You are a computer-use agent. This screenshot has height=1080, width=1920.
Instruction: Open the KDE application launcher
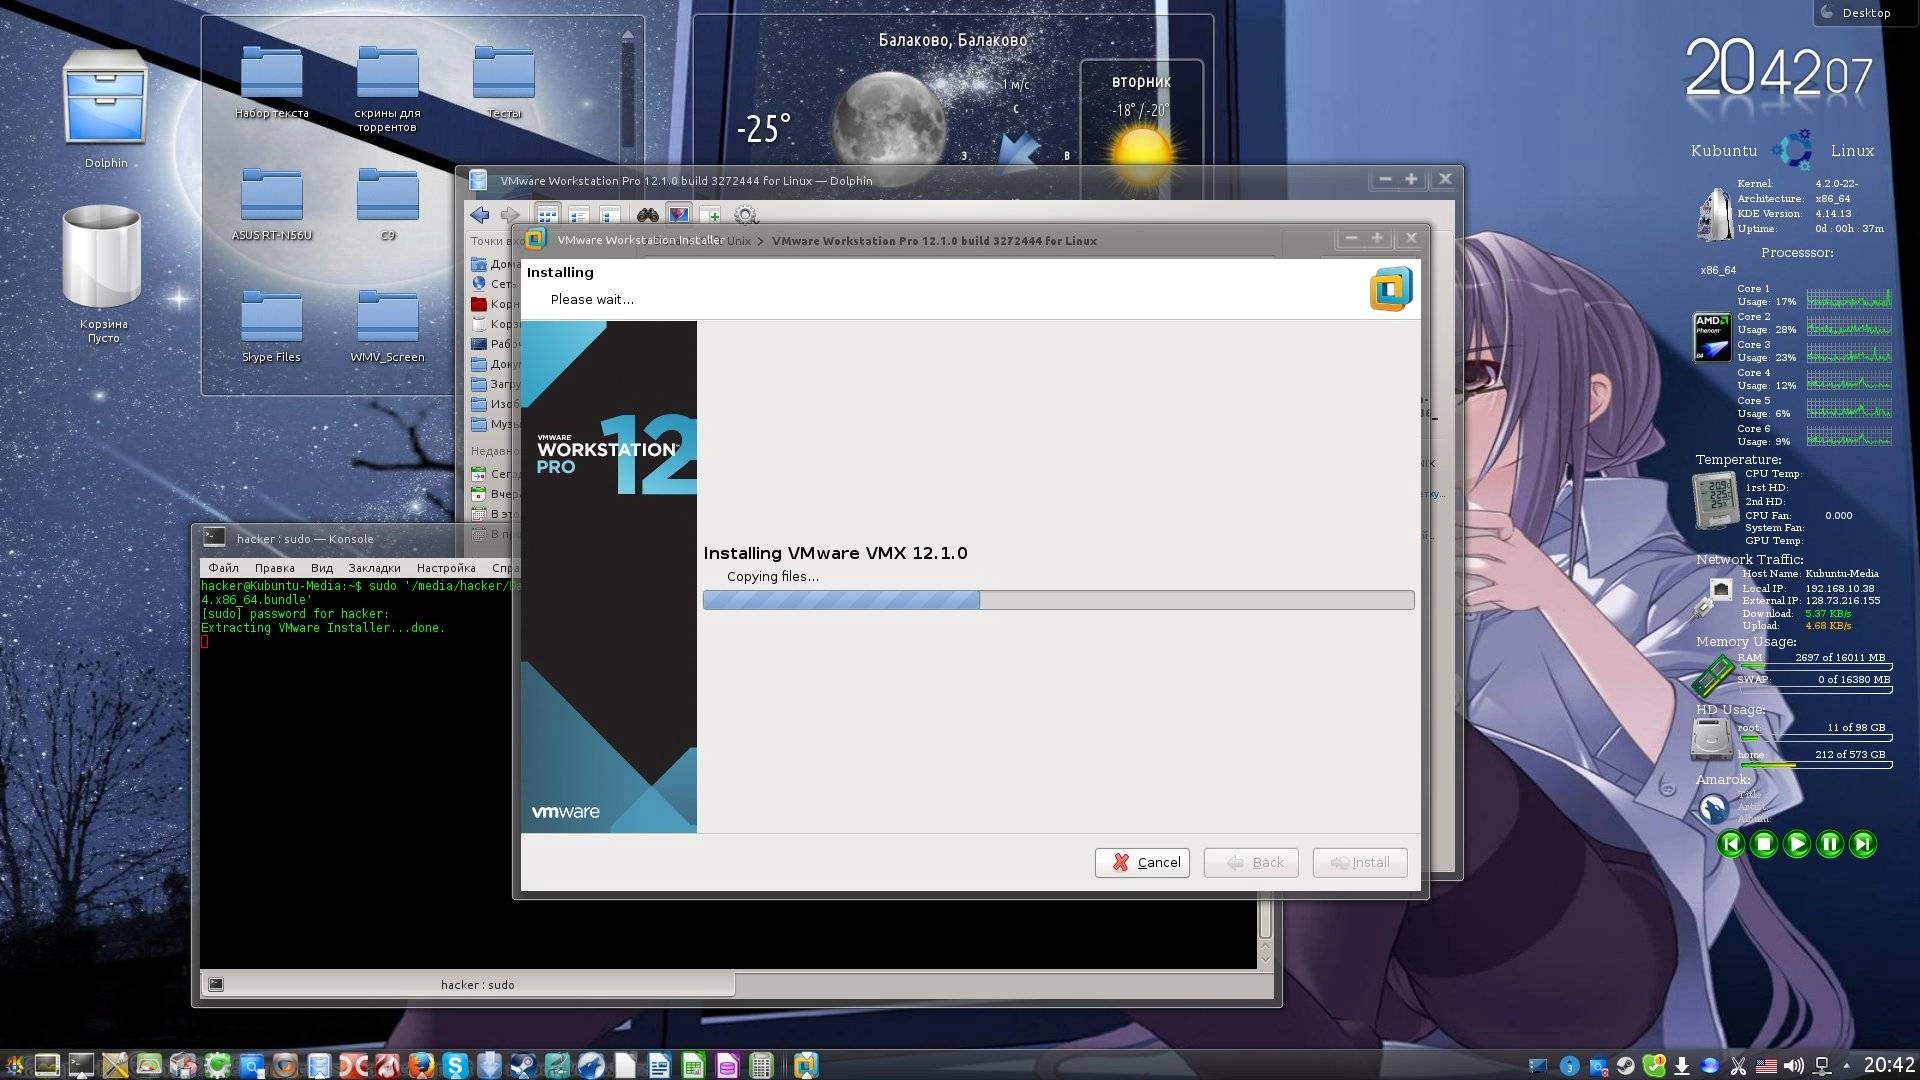pyautogui.click(x=15, y=1065)
